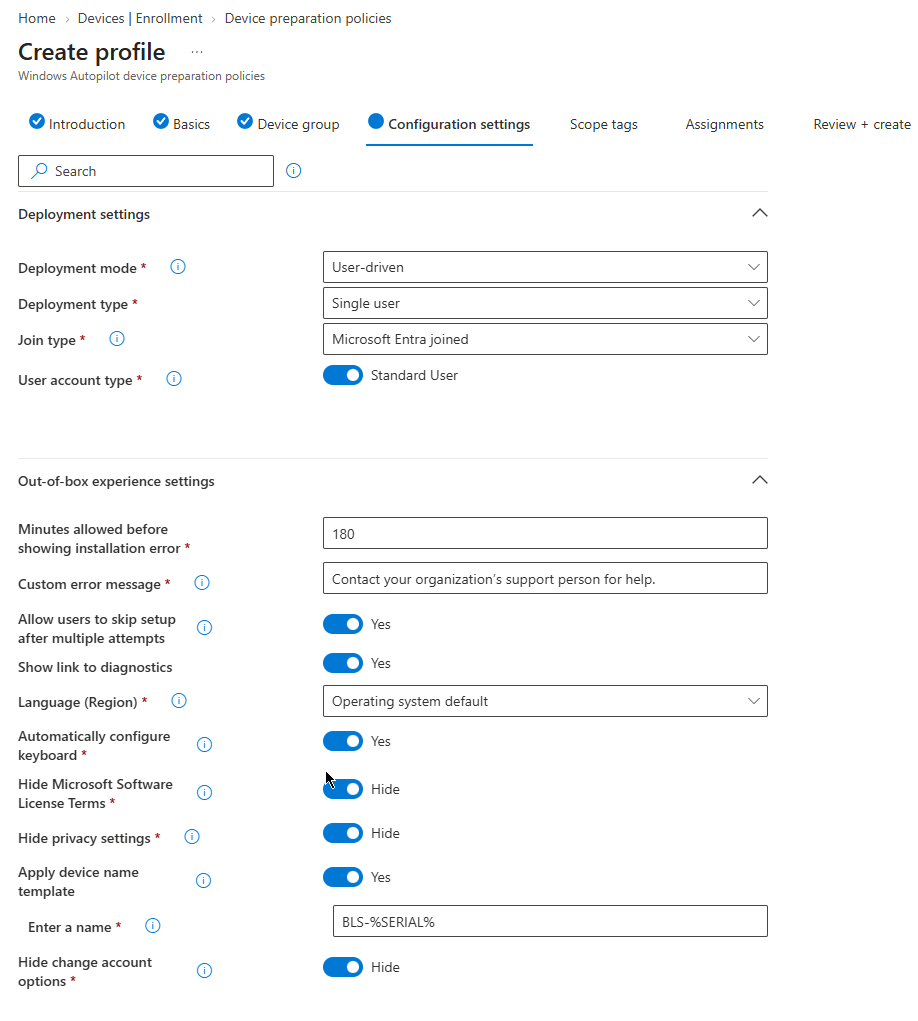This screenshot has width=918, height=1021.
Task: Click info icon next to Language (Region)
Action: (178, 701)
